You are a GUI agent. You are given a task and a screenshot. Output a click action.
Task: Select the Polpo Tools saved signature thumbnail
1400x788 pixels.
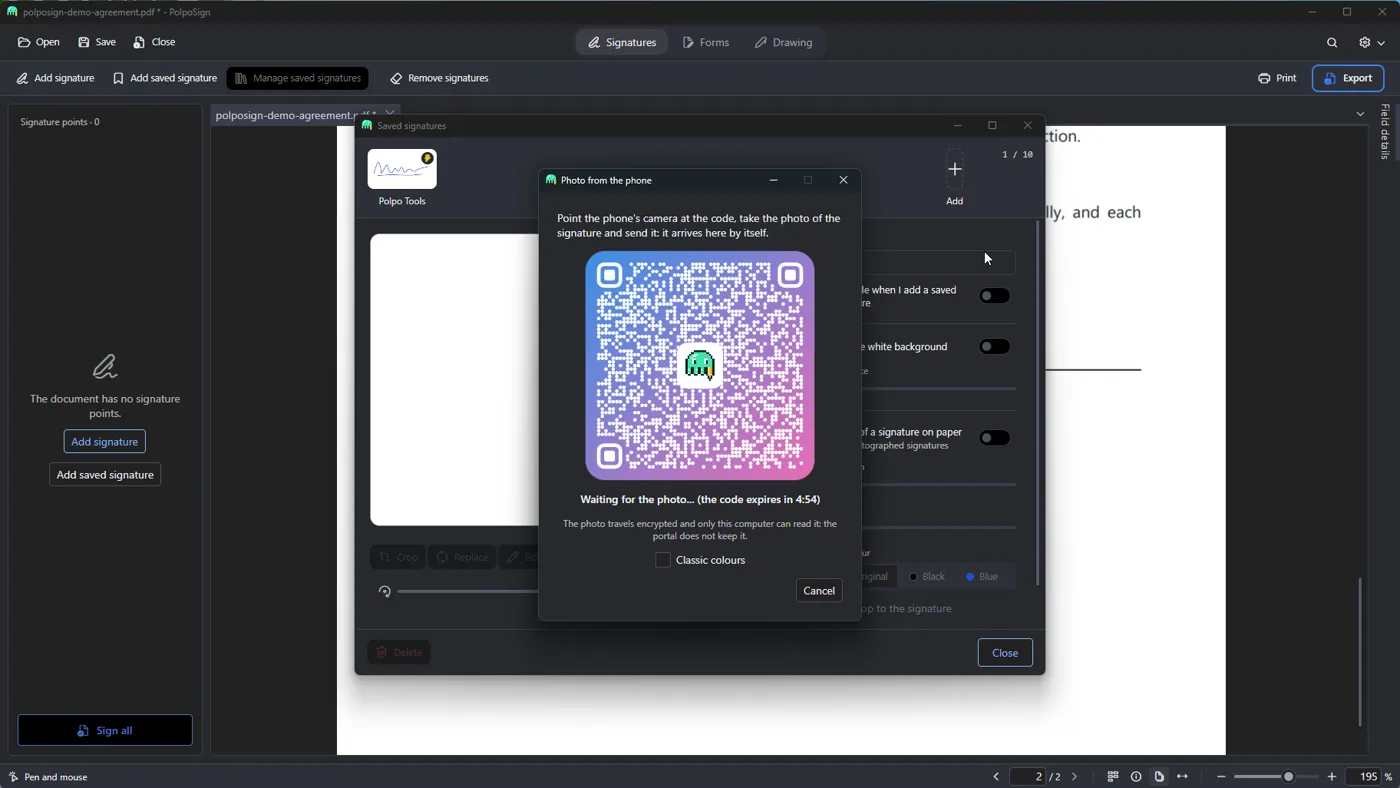pos(402,169)
